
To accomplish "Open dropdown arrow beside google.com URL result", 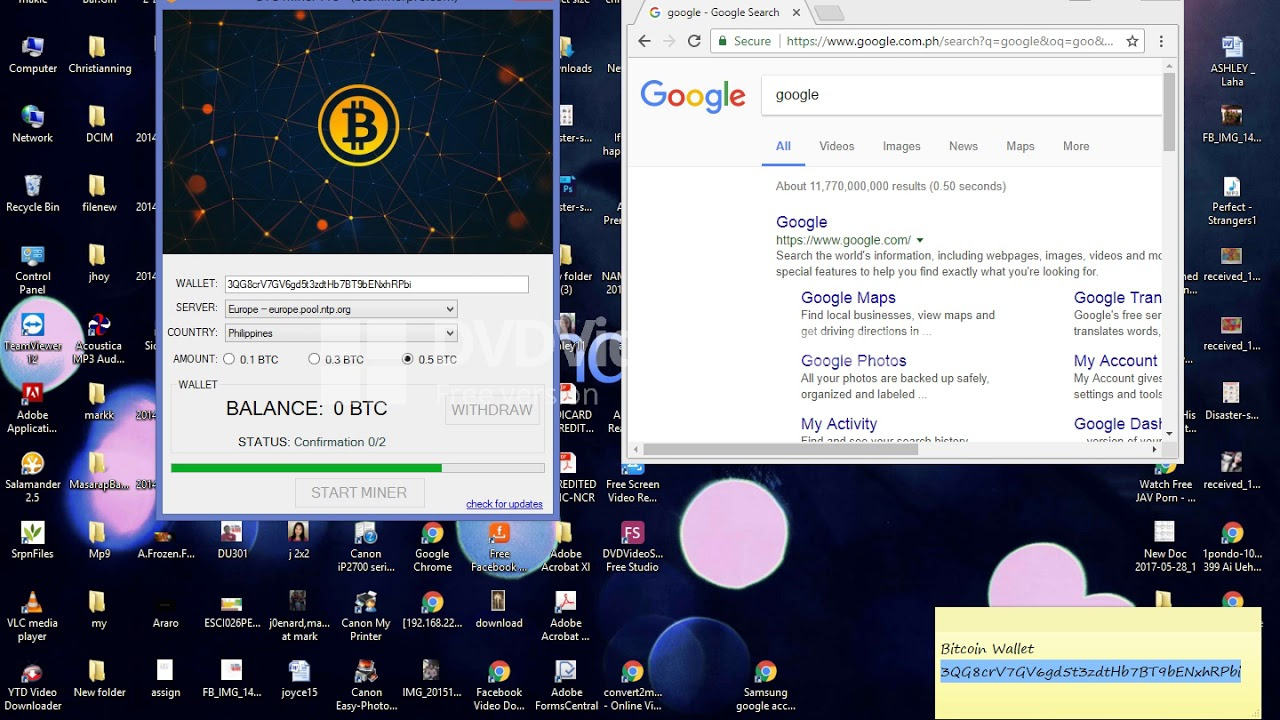I will pyautogui.click(x=919, y=240).
